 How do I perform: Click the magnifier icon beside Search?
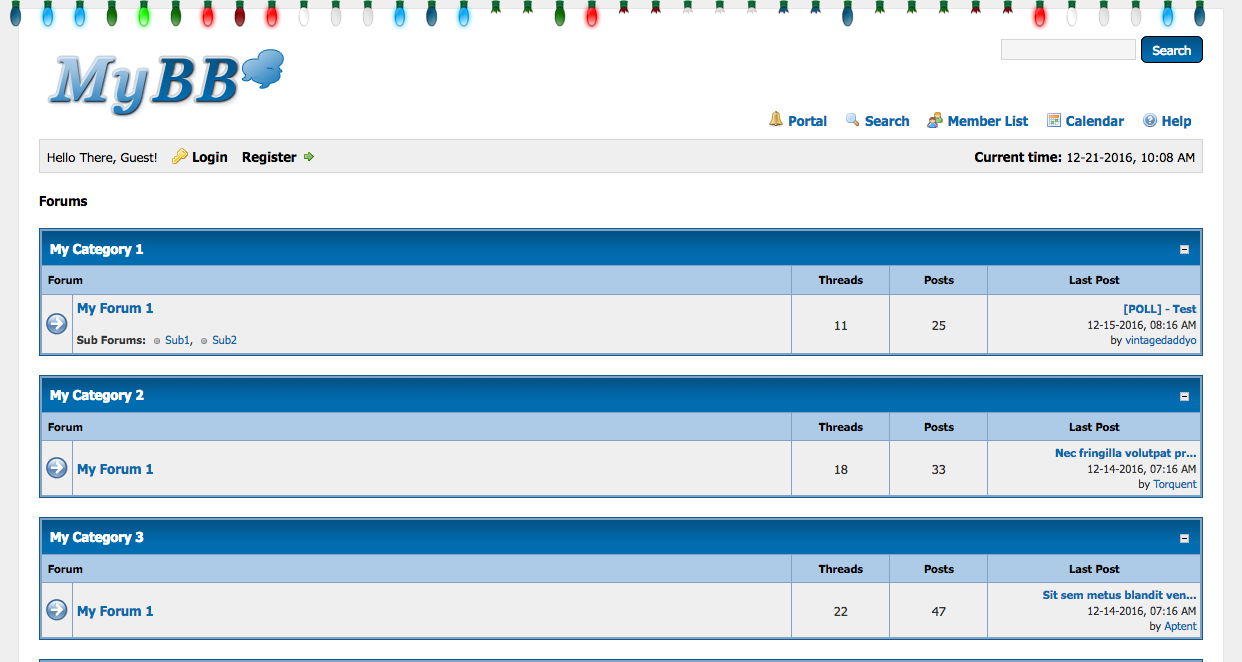pos(852,120)
